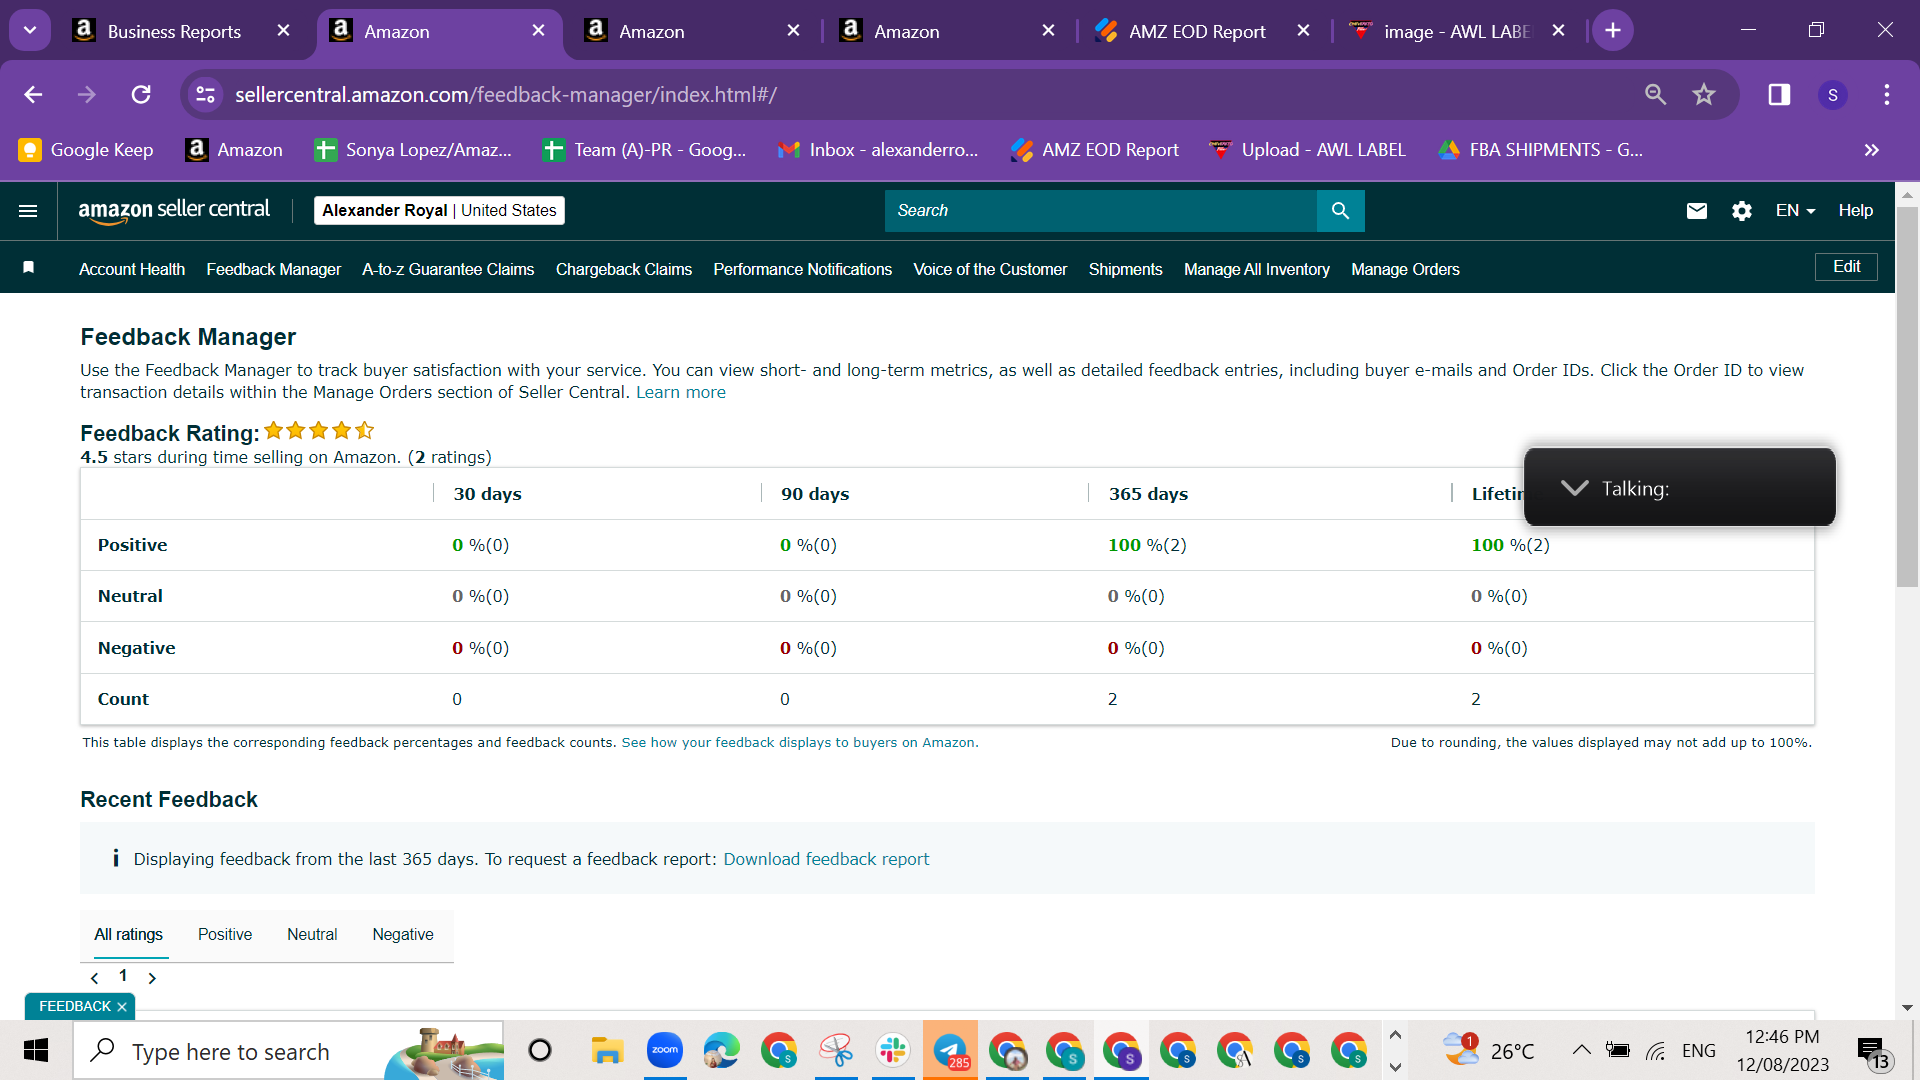Click the Download feedback report link
This screenshot has height=1080, width=1920.
pos(826,859)
